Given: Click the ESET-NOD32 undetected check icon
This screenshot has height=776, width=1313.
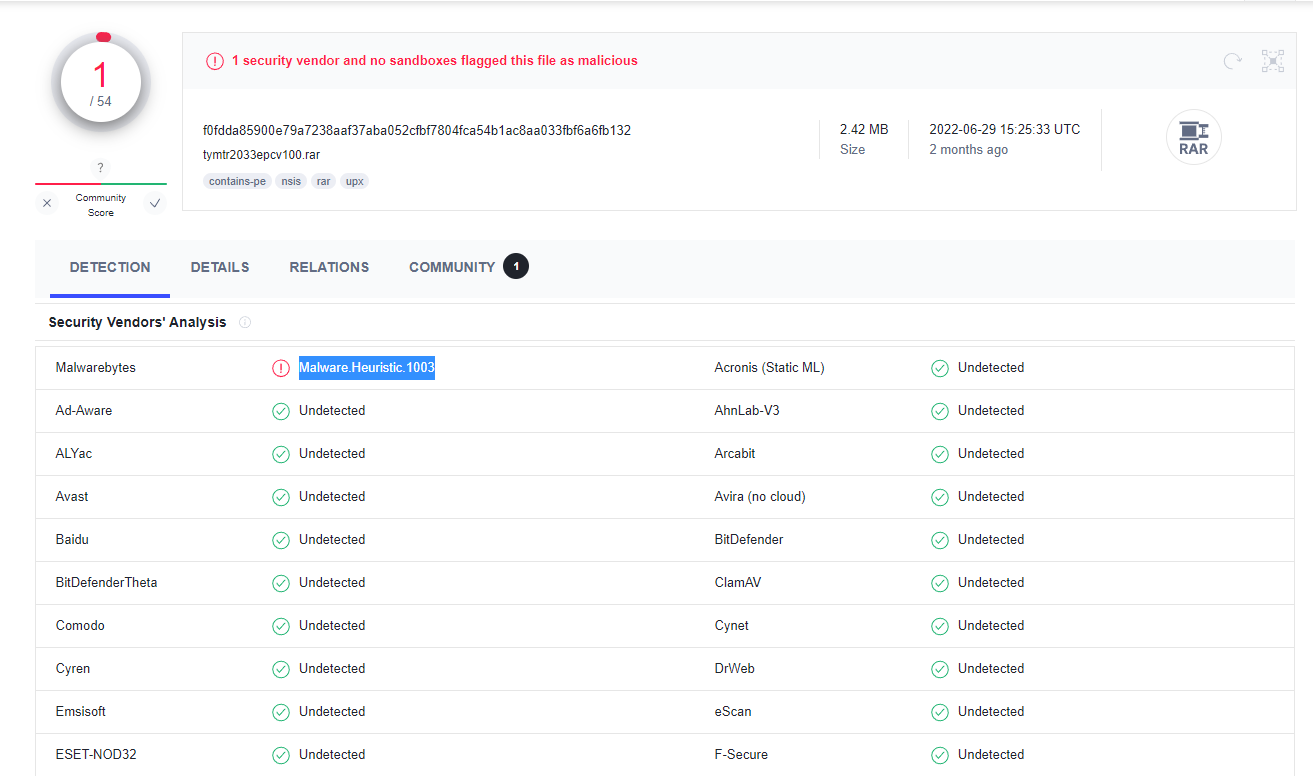Looking at the screenshot, I should (281, 755).
